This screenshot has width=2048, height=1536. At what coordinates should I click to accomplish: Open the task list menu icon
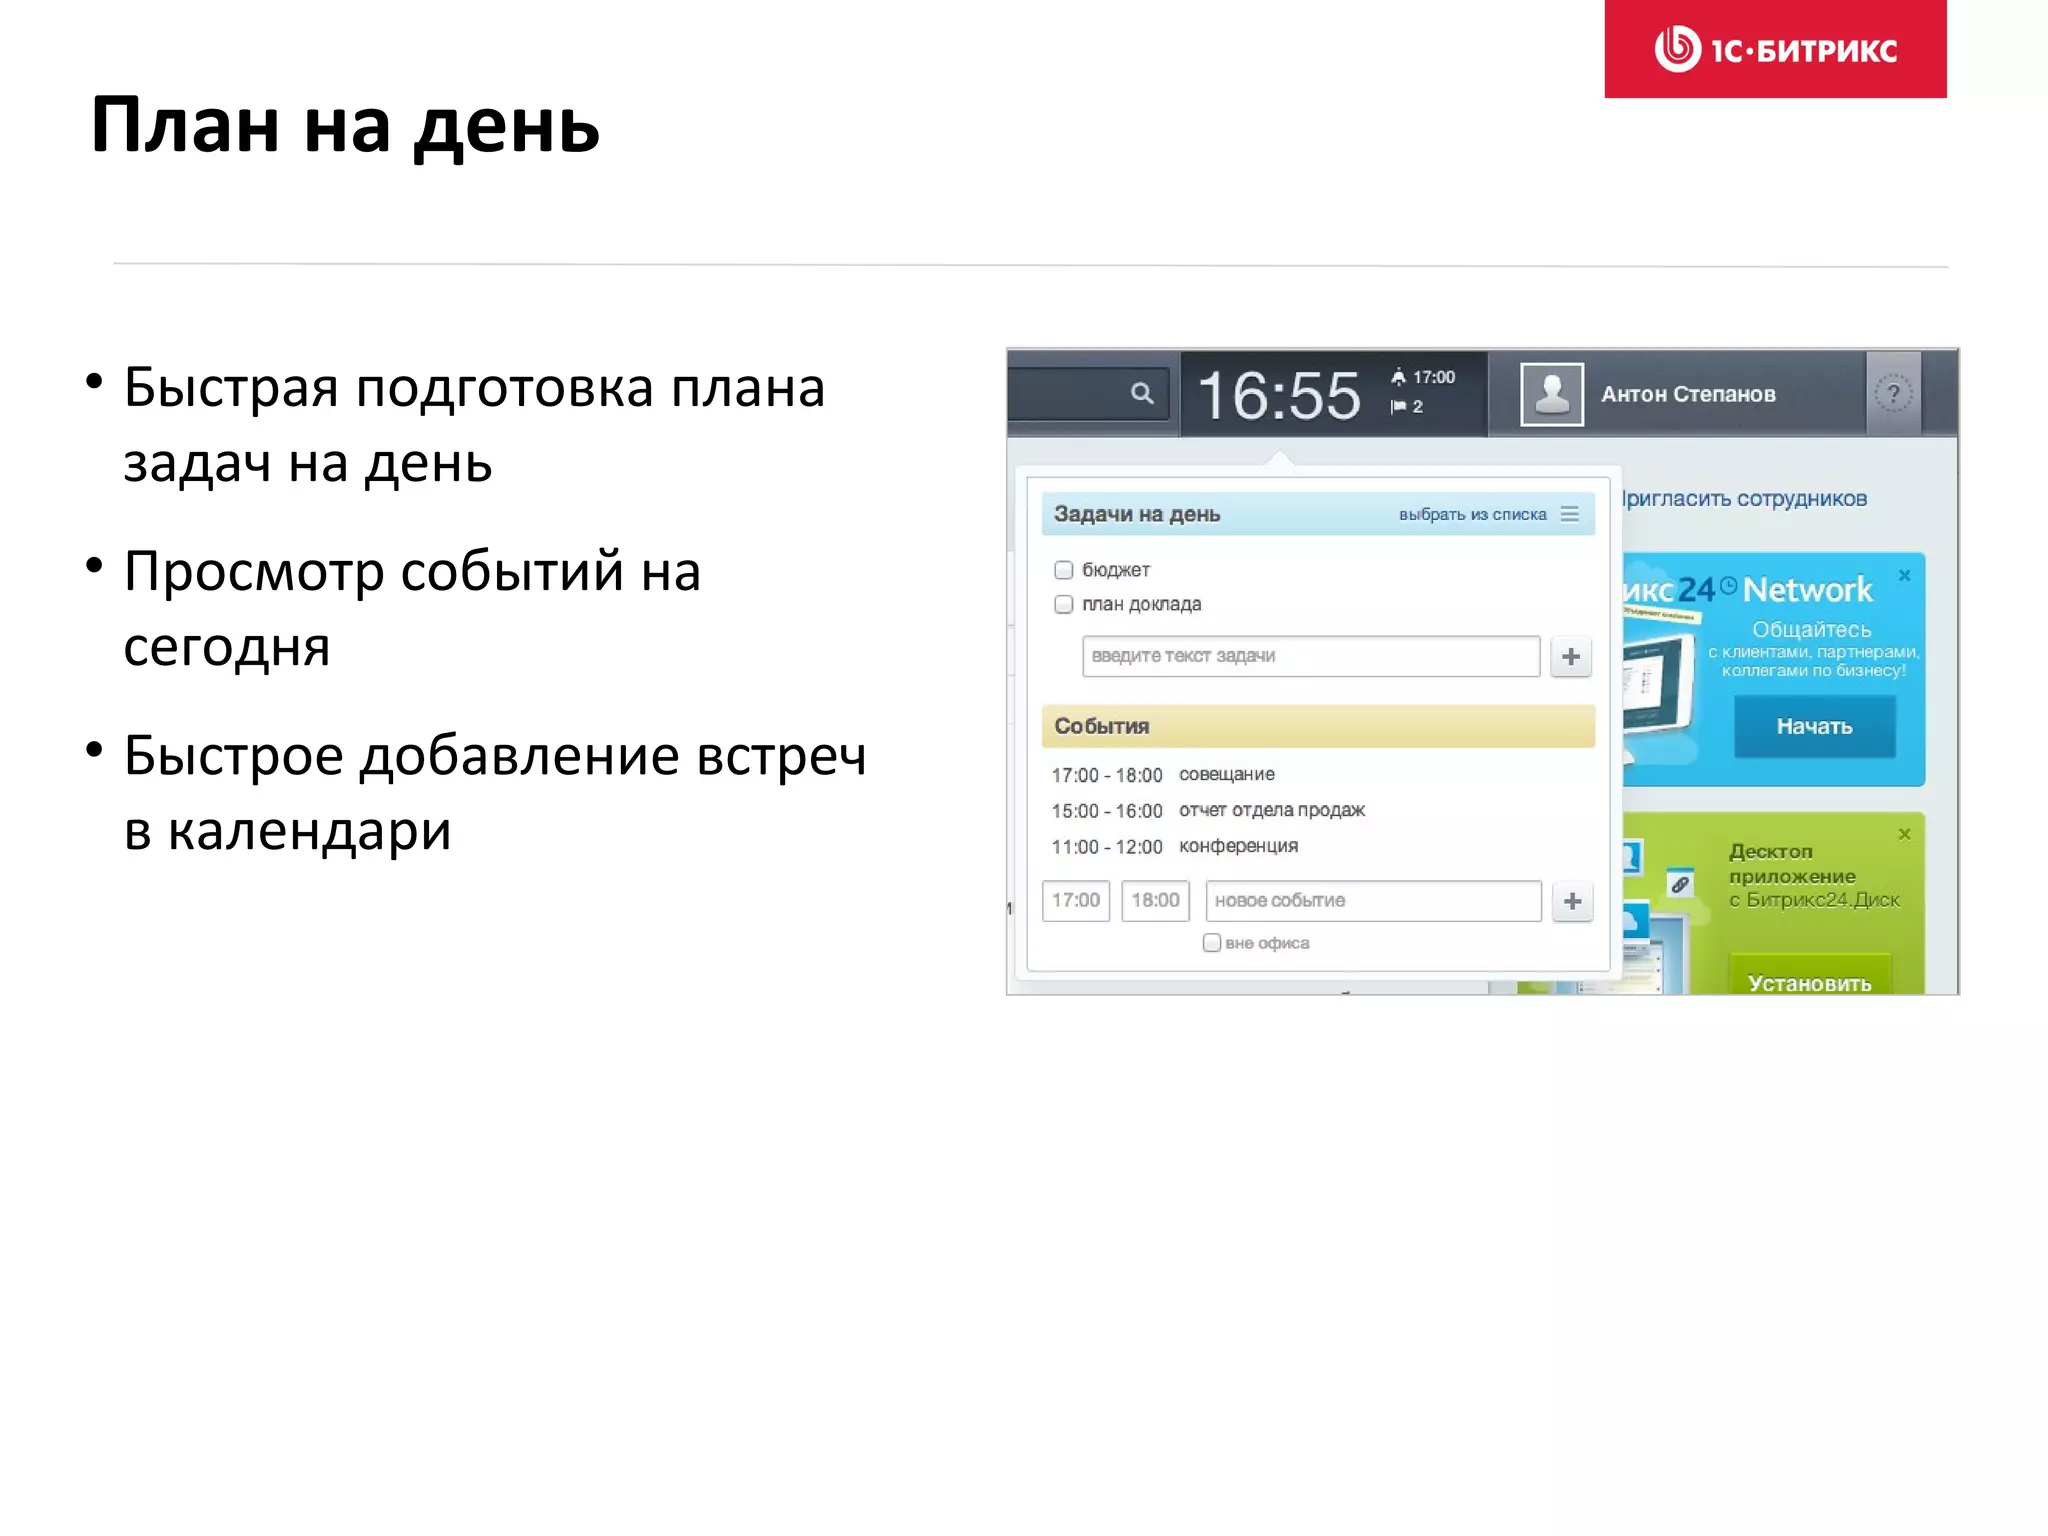[1570, 514]
